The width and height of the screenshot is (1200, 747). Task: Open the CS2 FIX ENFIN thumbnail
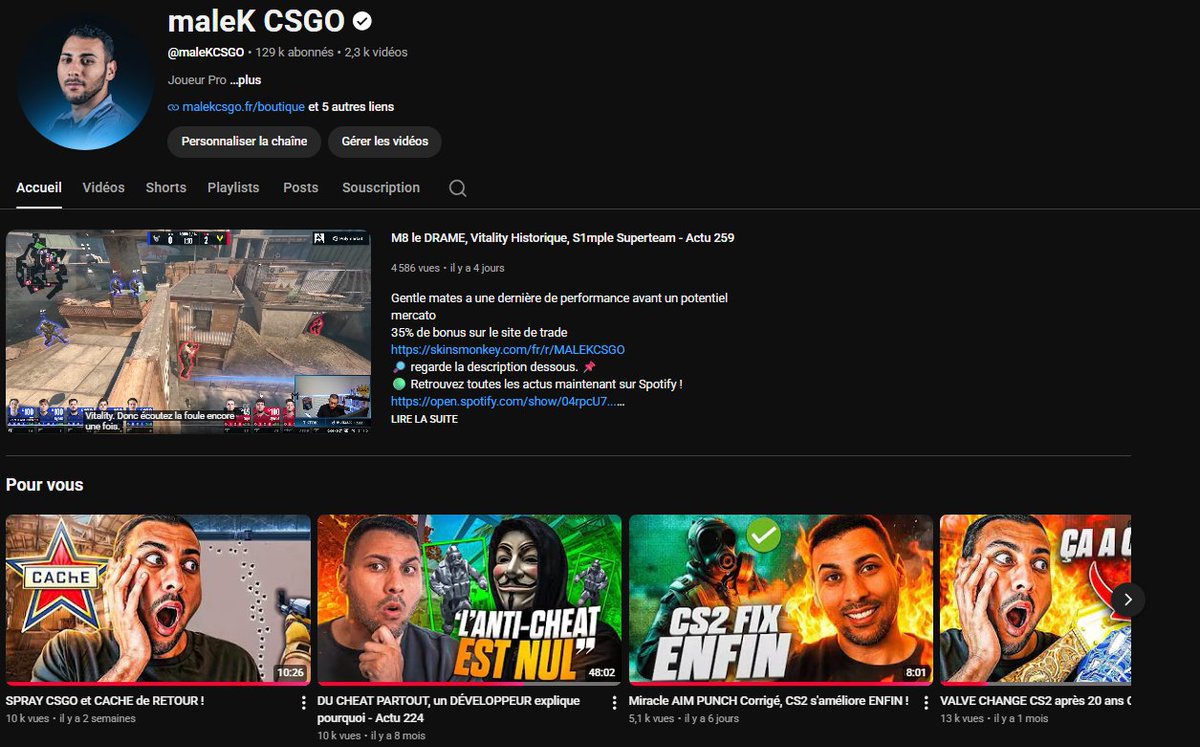tap(781, 599)
